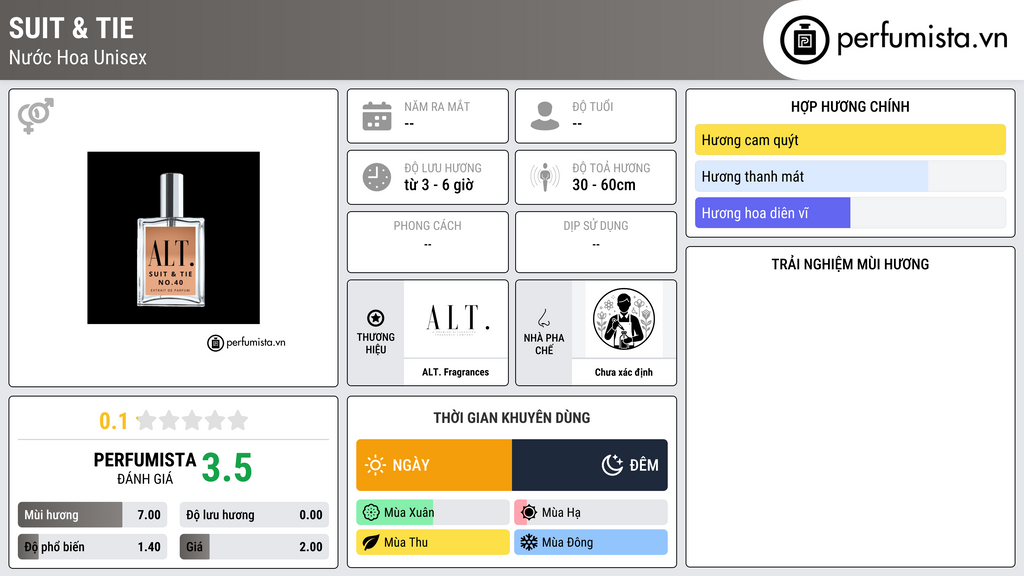Click the five-star user rating row

coord(192,420)
